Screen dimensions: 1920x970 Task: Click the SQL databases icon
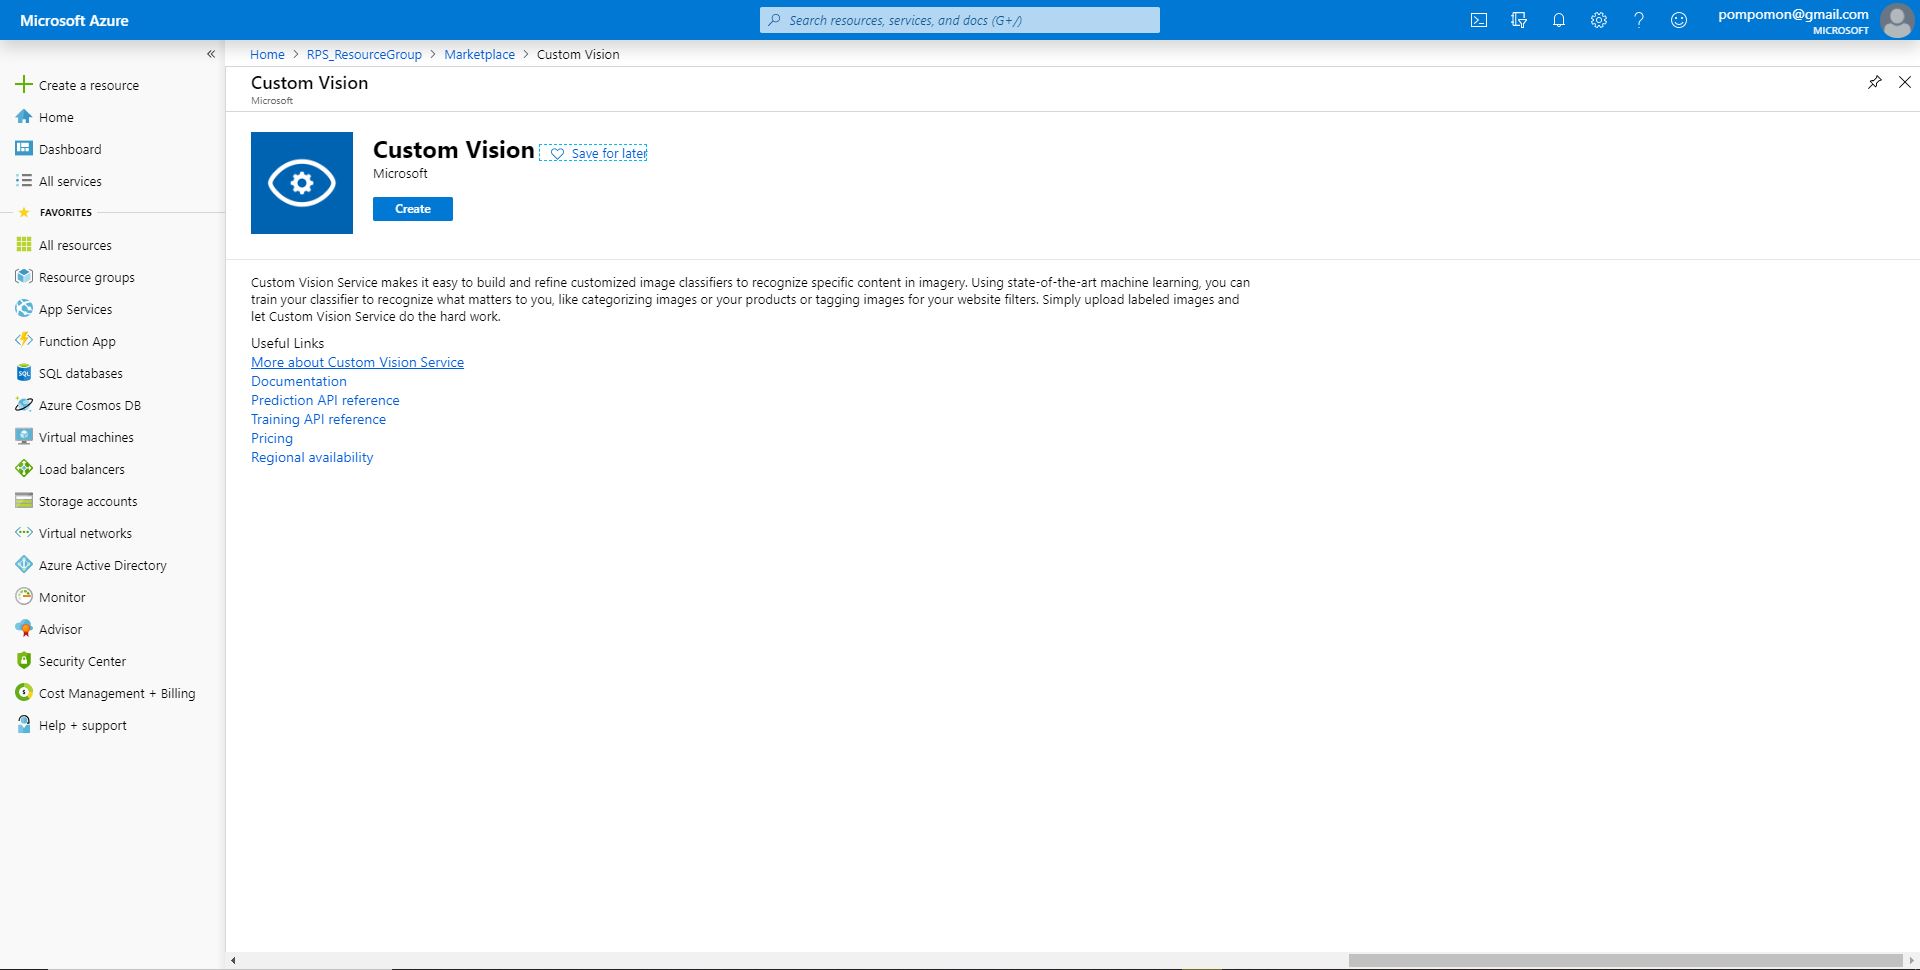[24, 373]
